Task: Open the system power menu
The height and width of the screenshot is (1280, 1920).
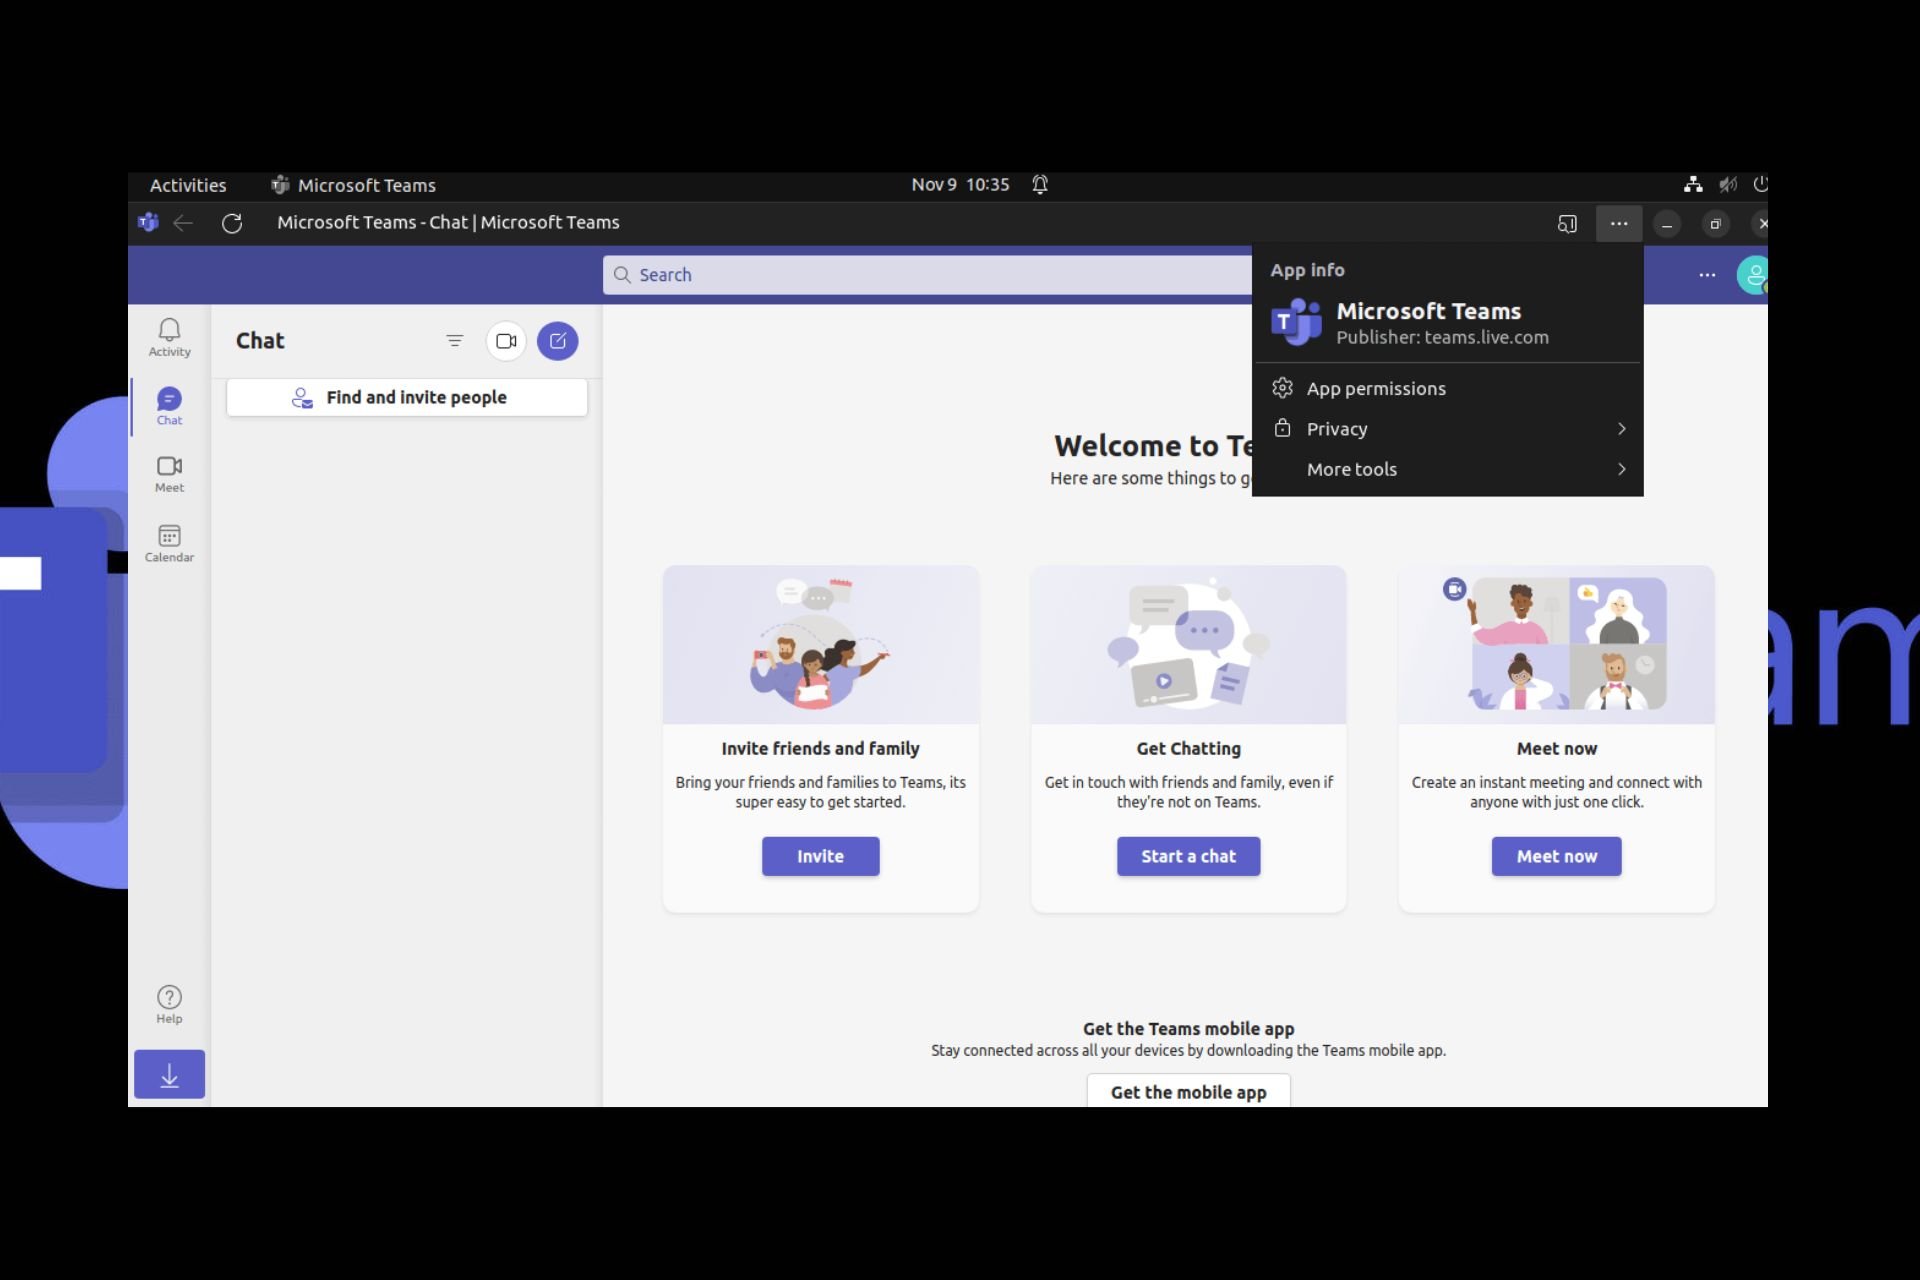Action: click(x=1760, y=185)
